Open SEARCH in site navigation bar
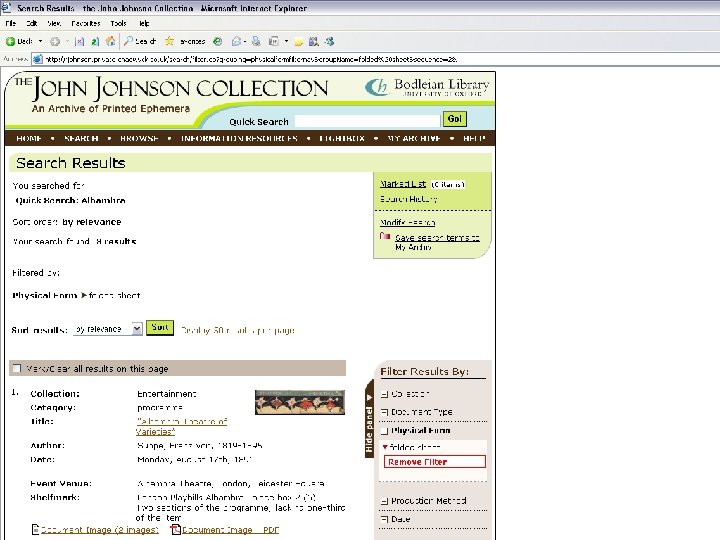Viewport: 720px width, 540px height. pyautogui.click(x=81, y=138)
